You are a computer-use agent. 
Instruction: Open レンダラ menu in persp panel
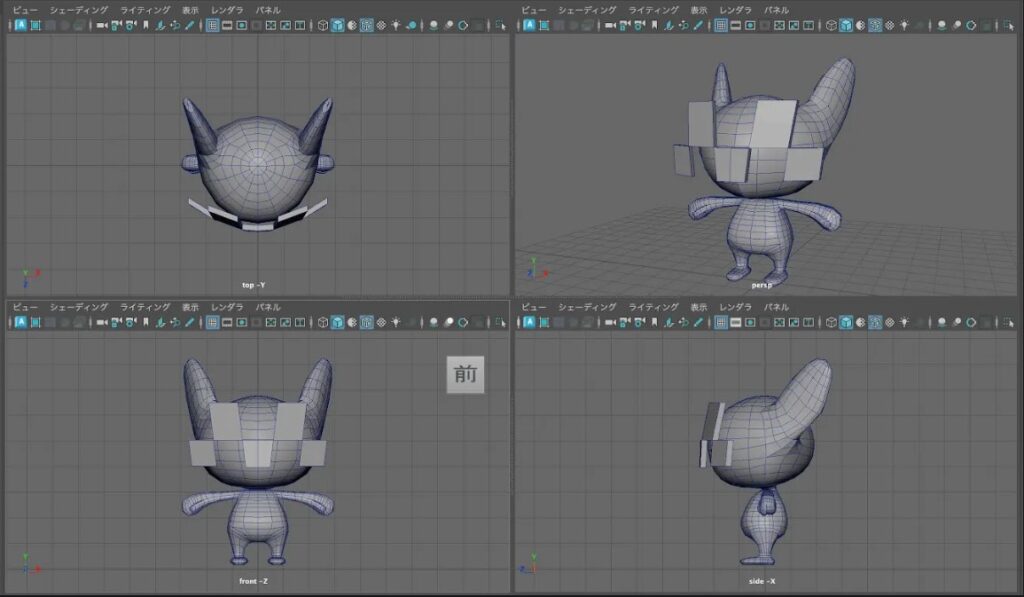click(735, 10)
